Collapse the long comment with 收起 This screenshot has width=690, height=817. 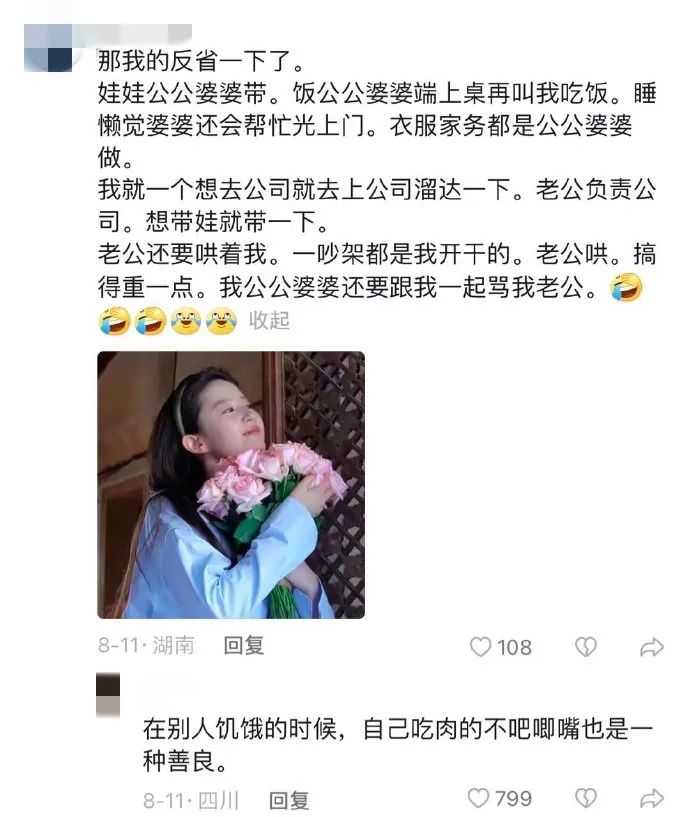[269, 320]
